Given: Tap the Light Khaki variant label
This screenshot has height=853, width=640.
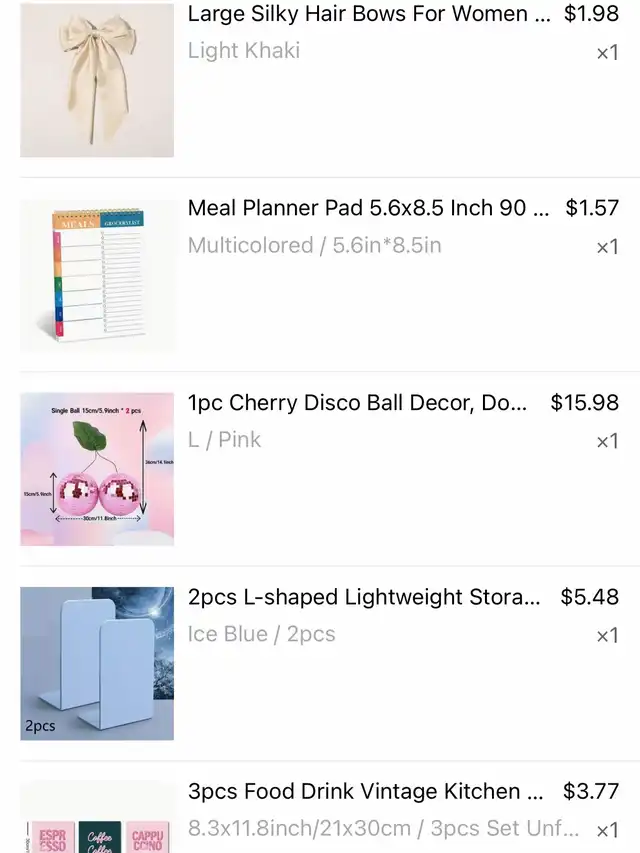Looking at the screenshot, I should pyautogui.click(x=244, y=51).
